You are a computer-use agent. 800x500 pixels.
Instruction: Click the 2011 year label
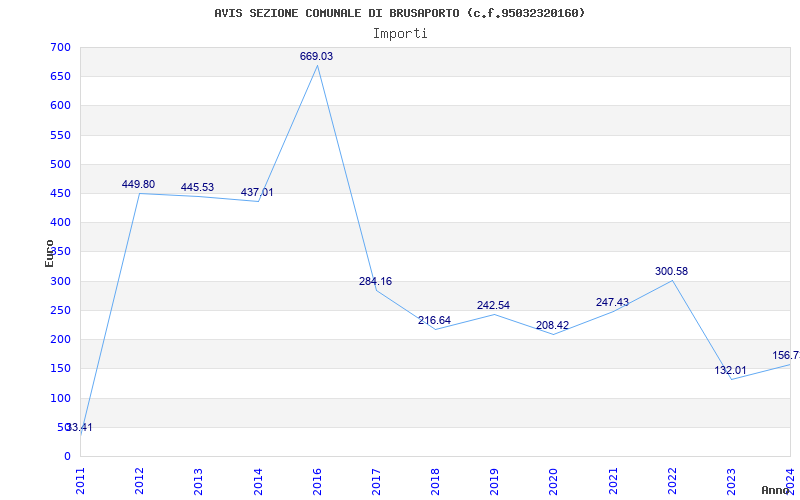pyautogui.click(x=80, y=481)
